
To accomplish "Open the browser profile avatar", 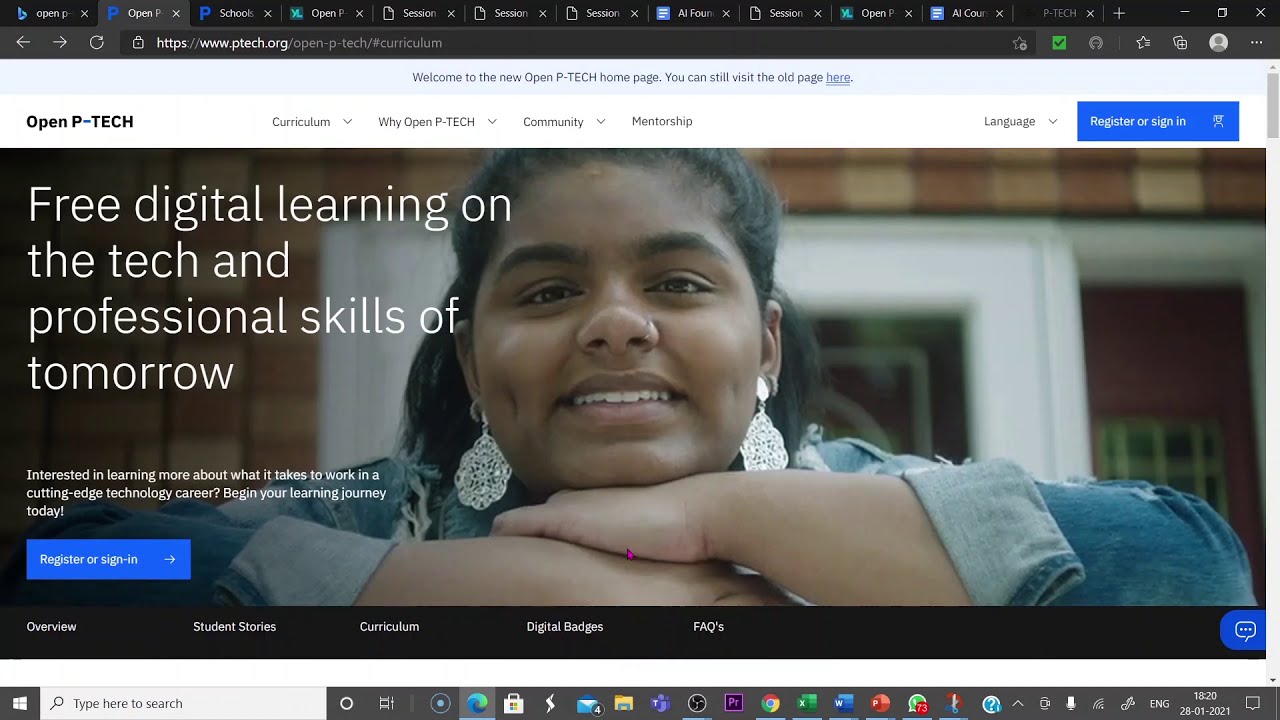I will pos(1218,43).
